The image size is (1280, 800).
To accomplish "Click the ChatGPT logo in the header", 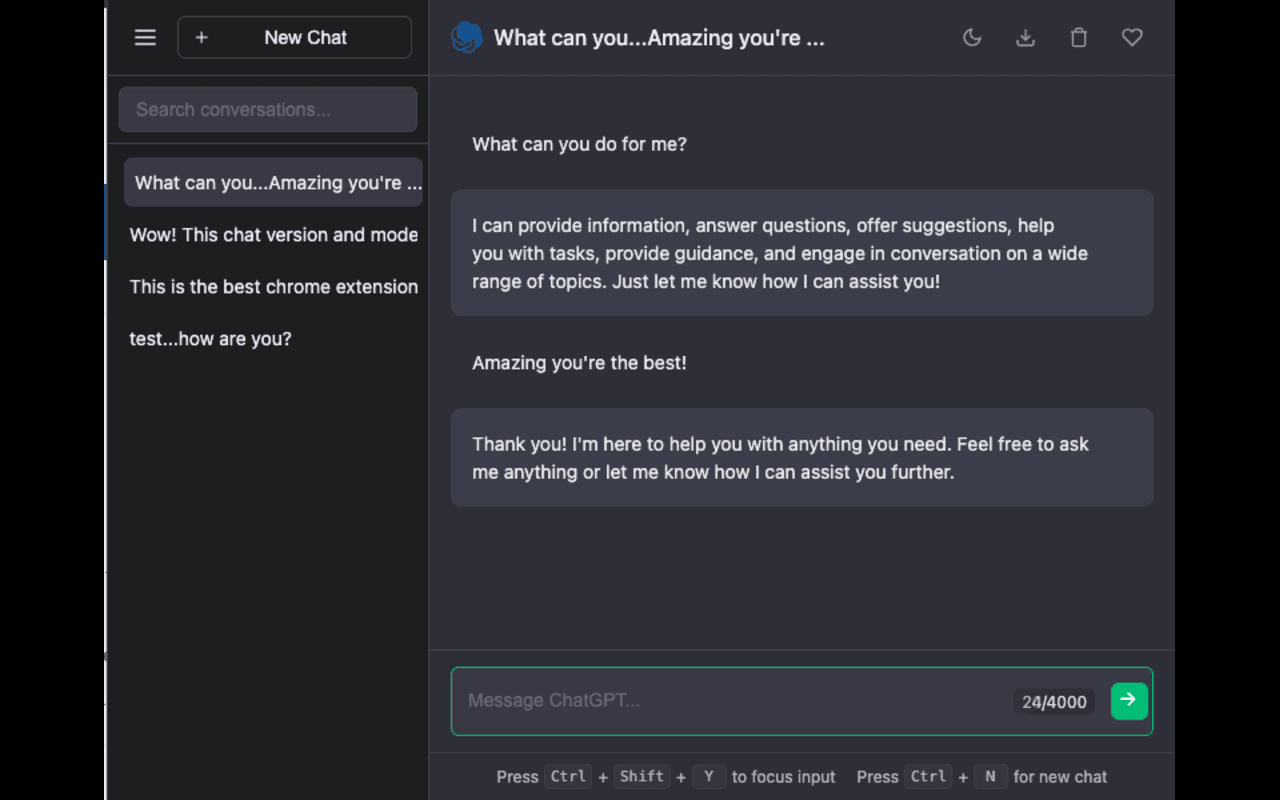I will click(x=467, y=38).
